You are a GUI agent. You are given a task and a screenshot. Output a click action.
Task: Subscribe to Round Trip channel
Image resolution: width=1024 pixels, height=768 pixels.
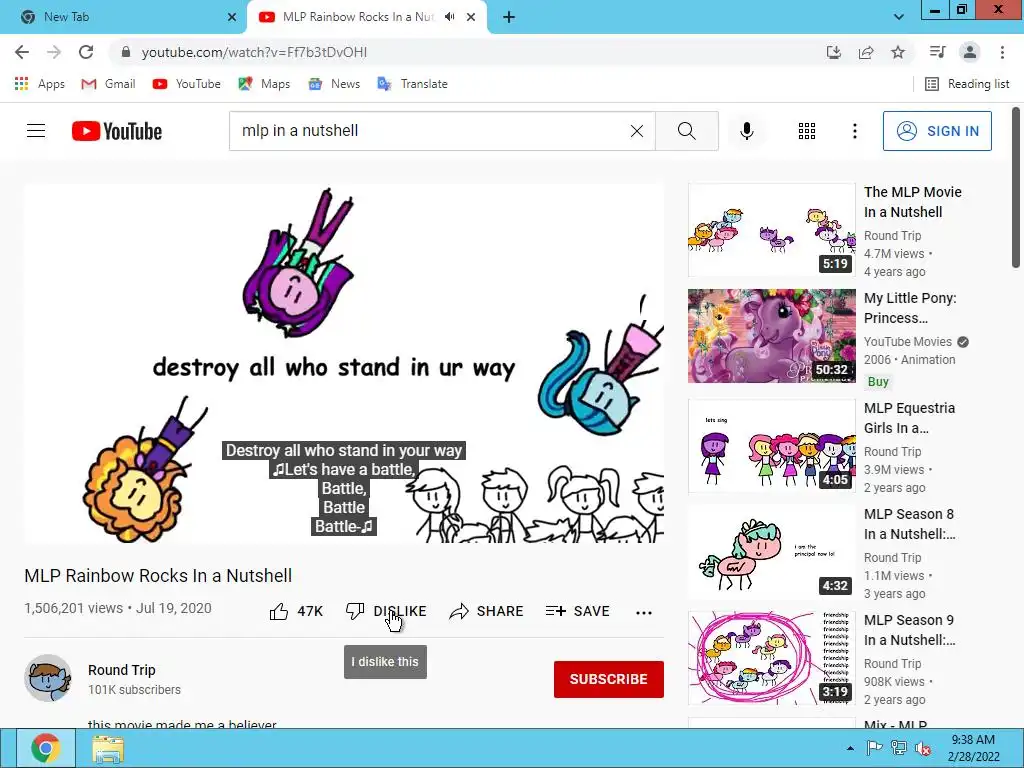coord(609,679)
